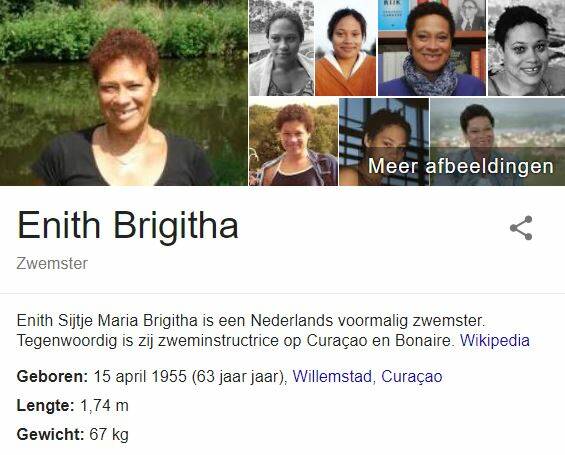Click the description paragraph text
565x455 pixels.
273,330
